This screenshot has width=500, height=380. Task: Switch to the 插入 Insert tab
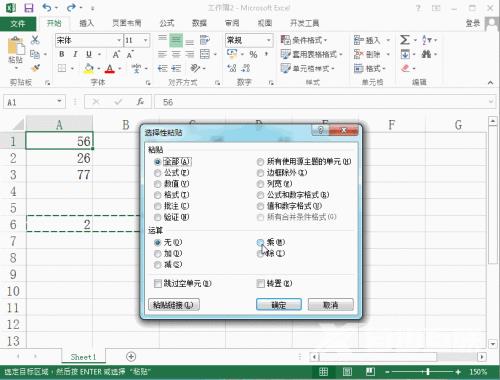point(87,23)
